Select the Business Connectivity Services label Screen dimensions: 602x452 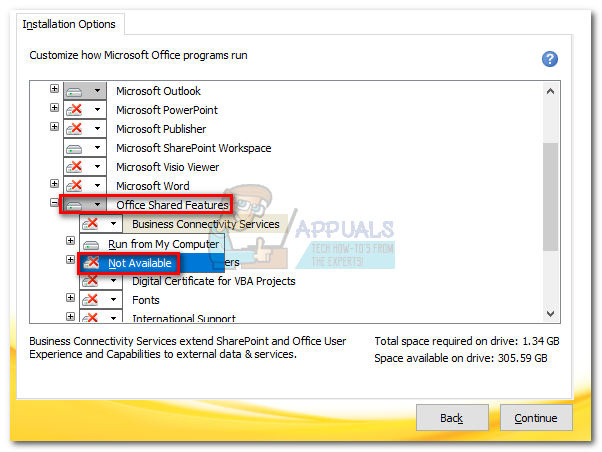206,224
